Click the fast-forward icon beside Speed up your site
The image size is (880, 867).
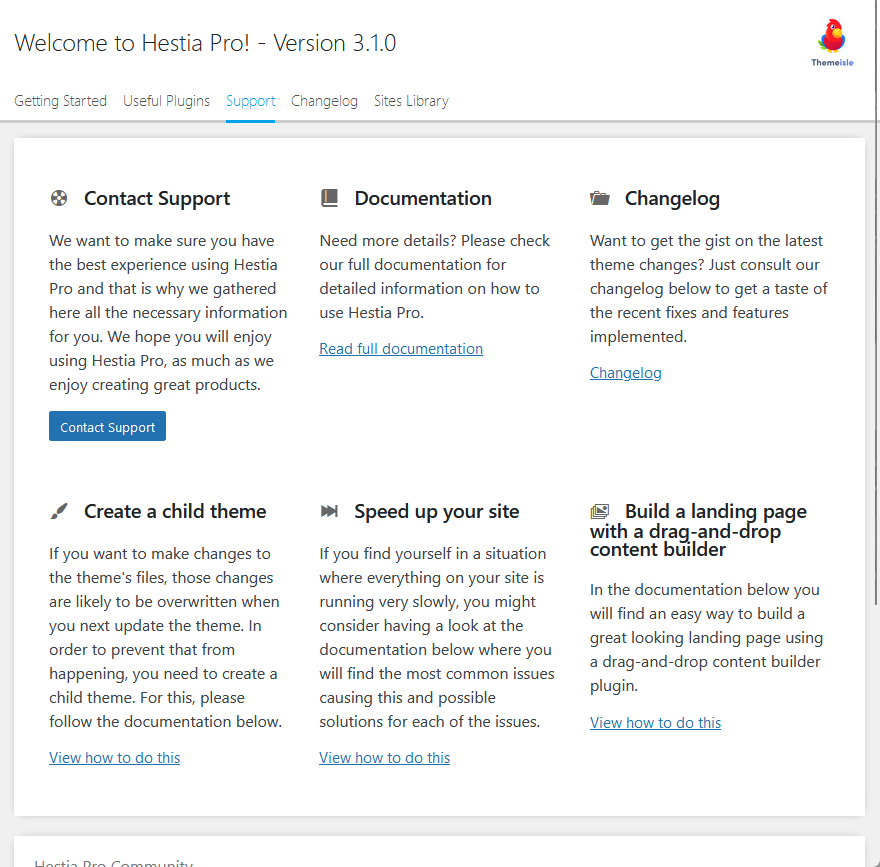pos(329,511)
